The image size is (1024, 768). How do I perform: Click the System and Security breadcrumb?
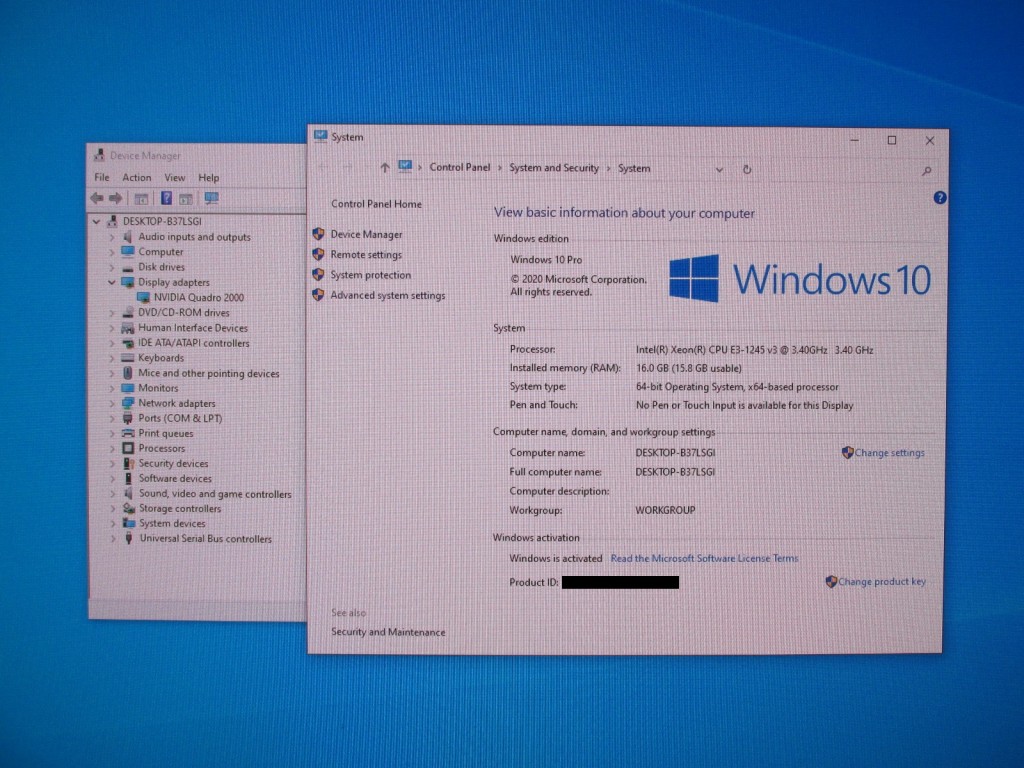pos(554,168)
